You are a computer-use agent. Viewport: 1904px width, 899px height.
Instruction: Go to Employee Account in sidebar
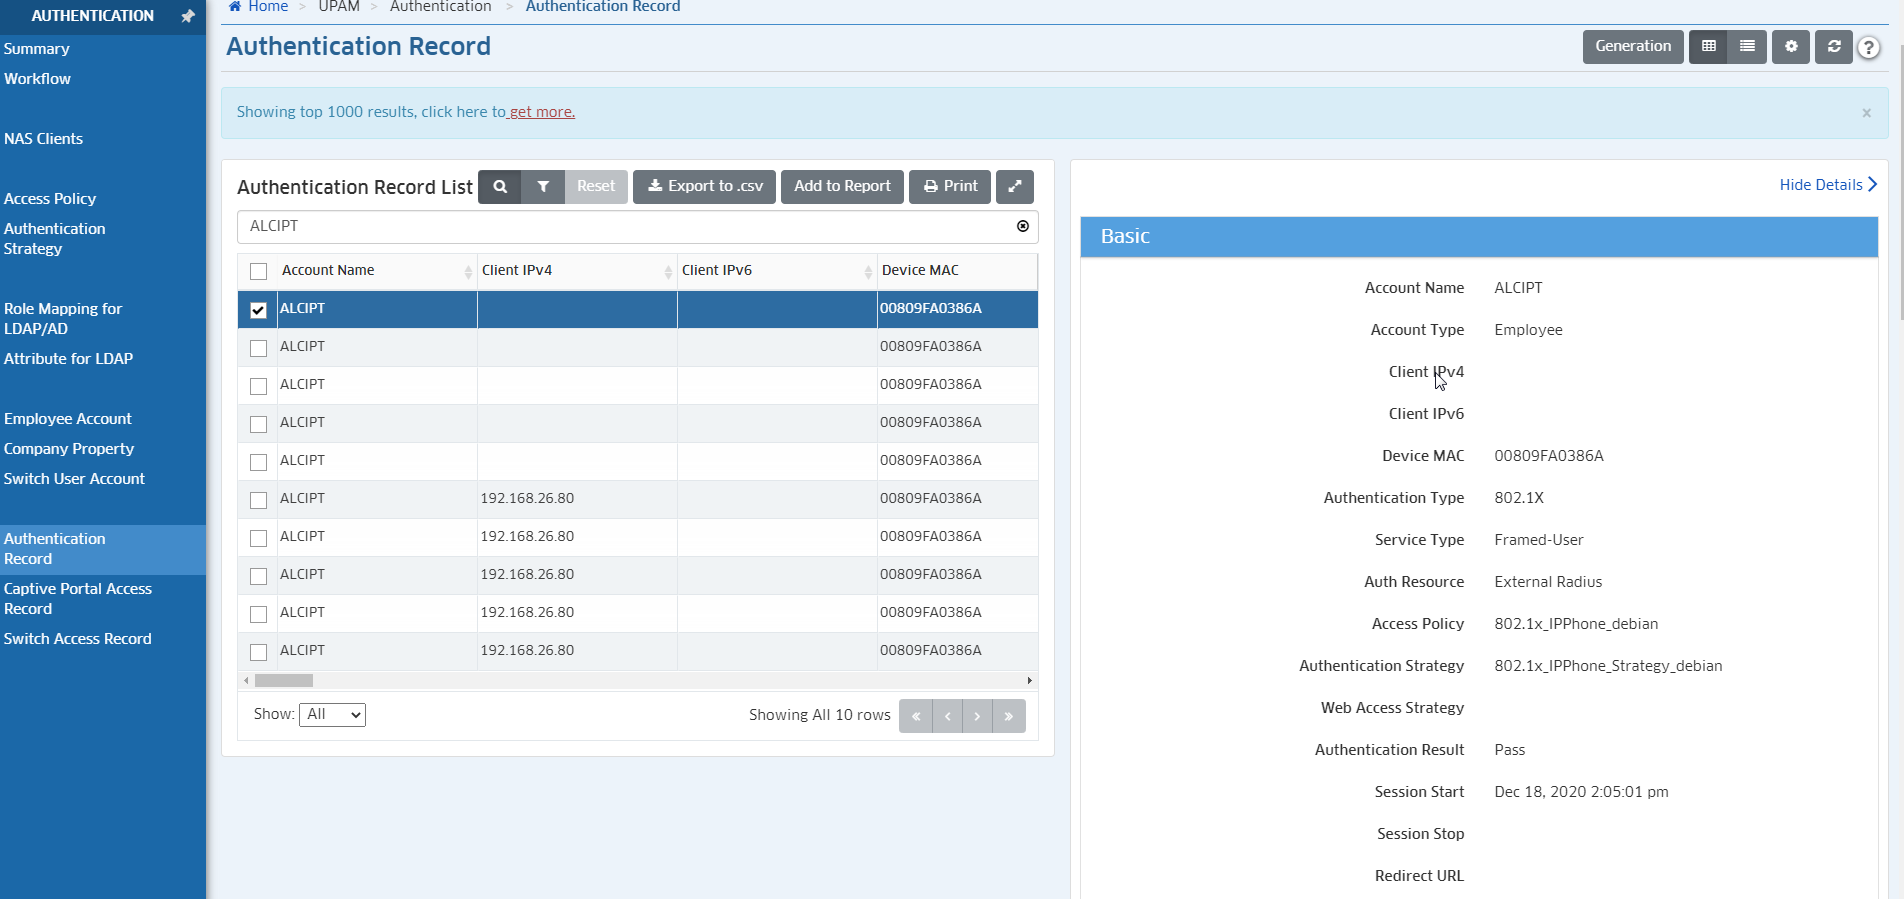[x=68, y=419]
